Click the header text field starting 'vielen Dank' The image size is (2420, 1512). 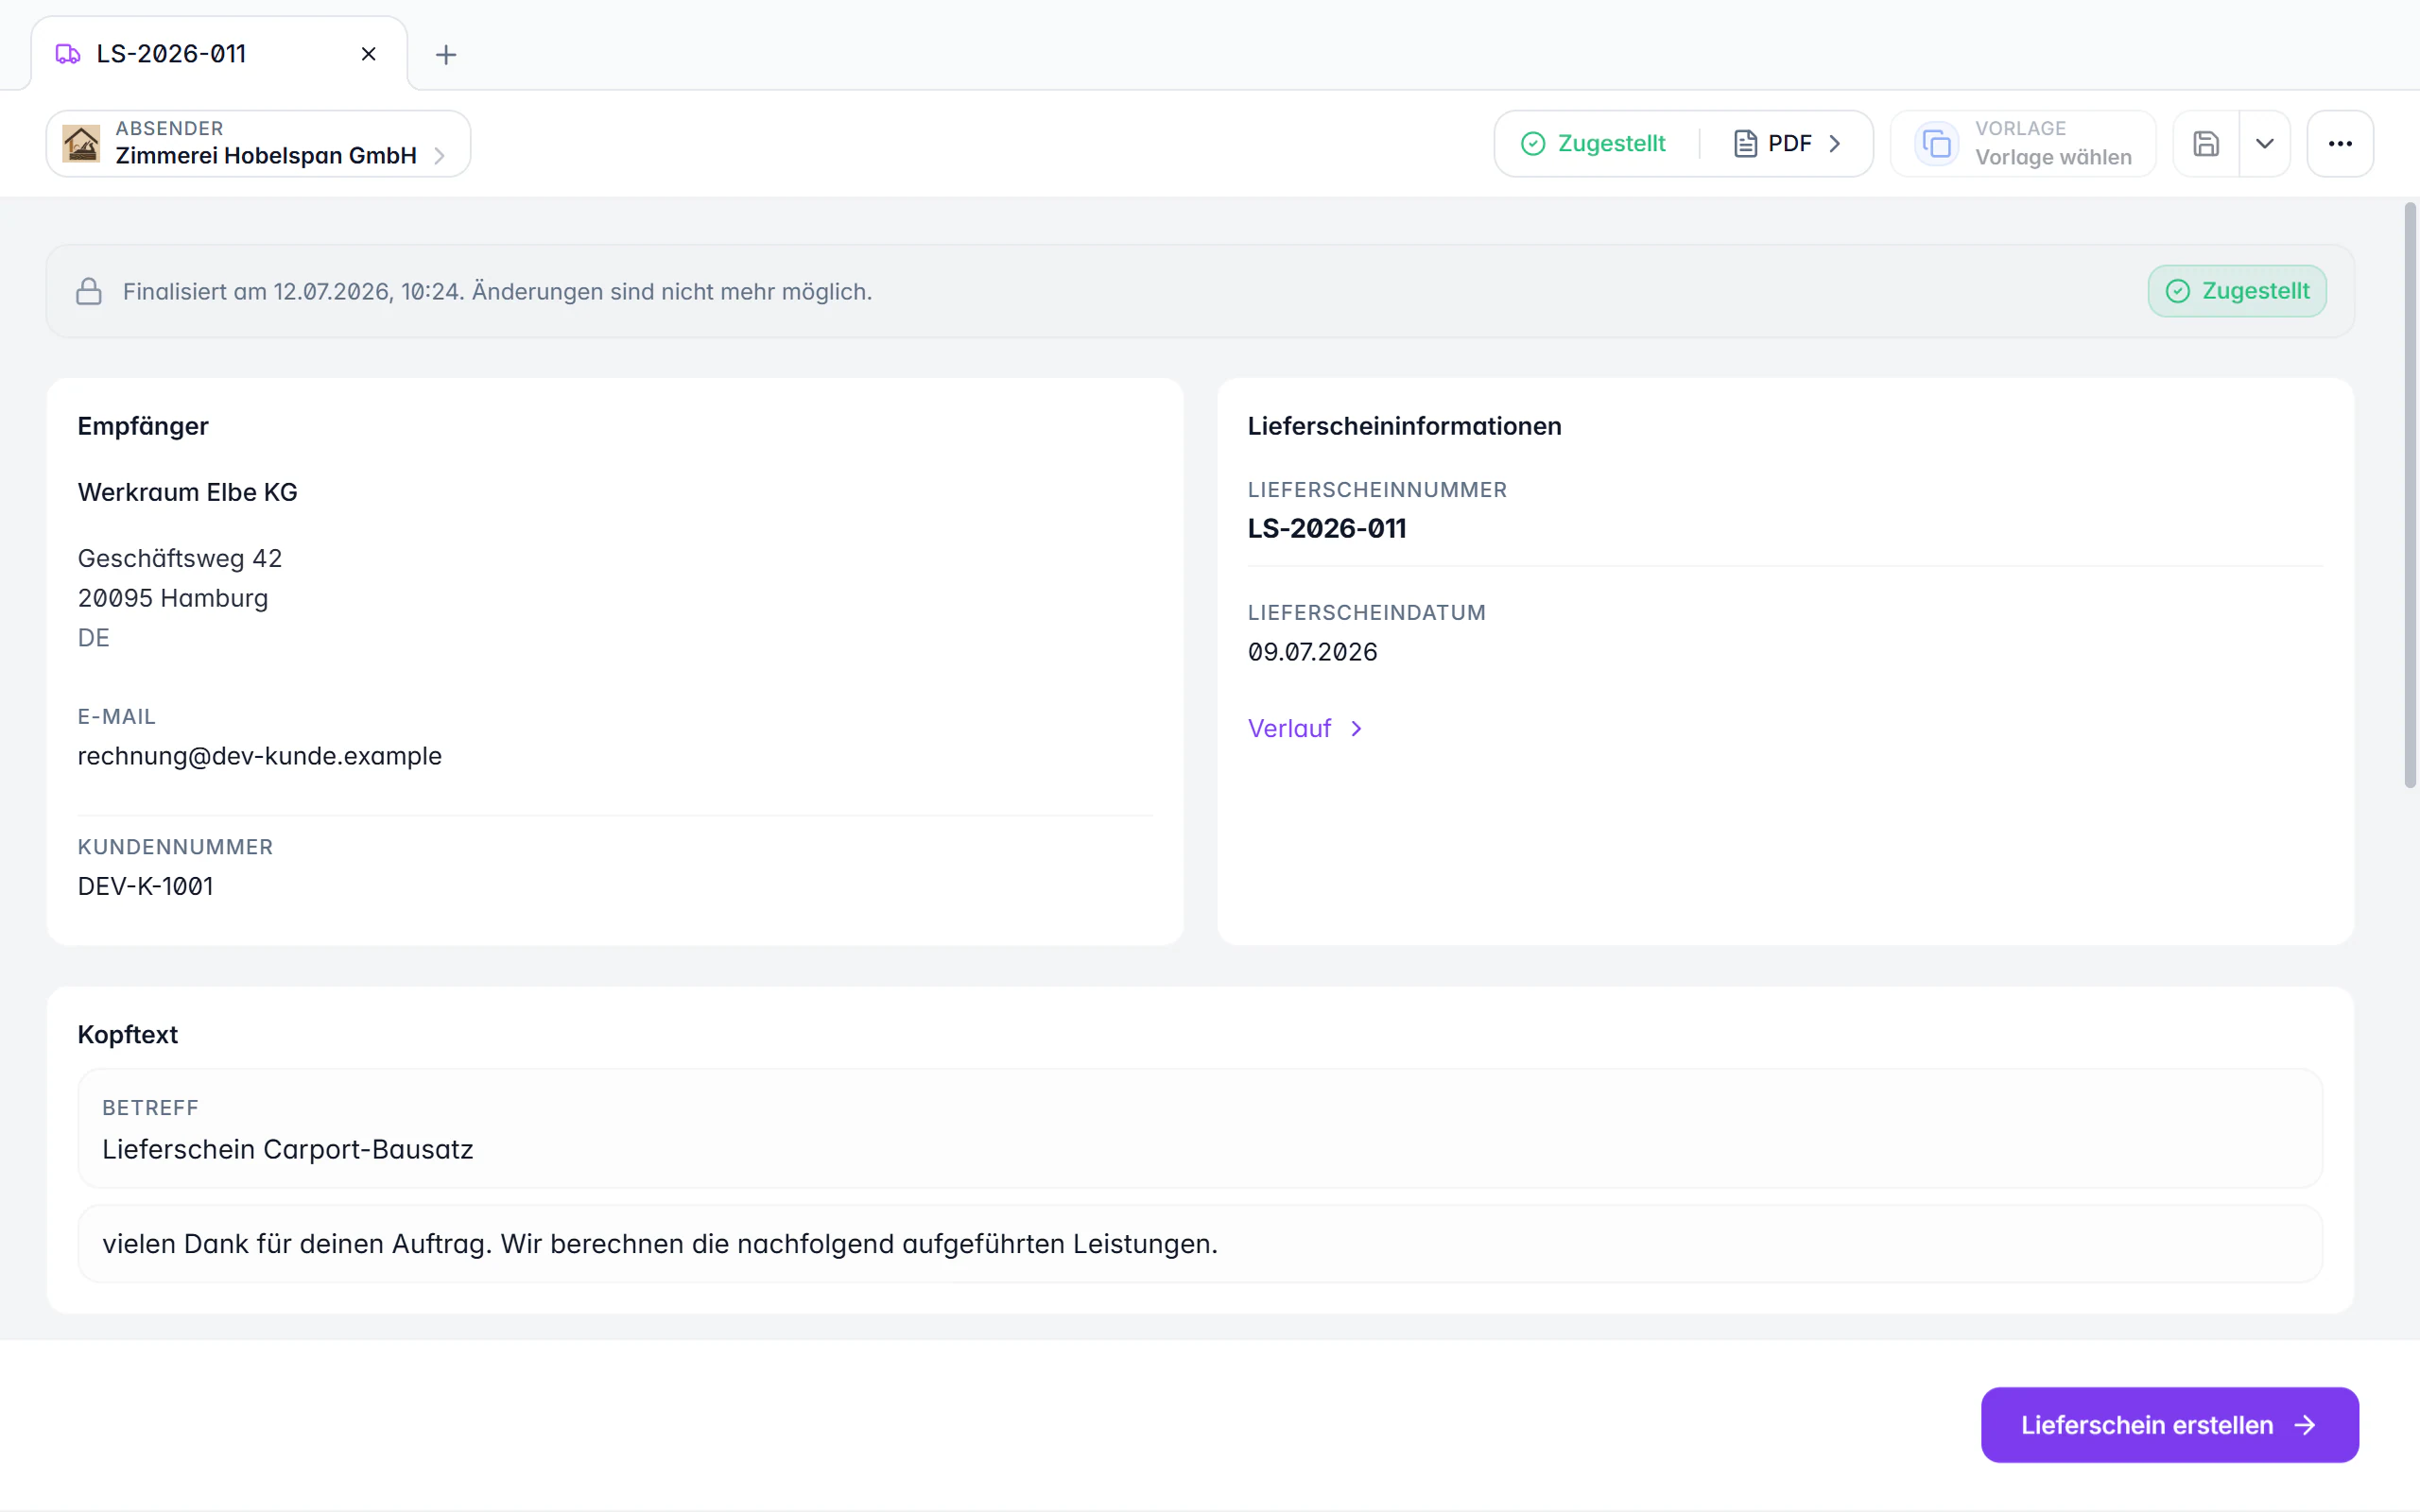pos(1200,1243)
